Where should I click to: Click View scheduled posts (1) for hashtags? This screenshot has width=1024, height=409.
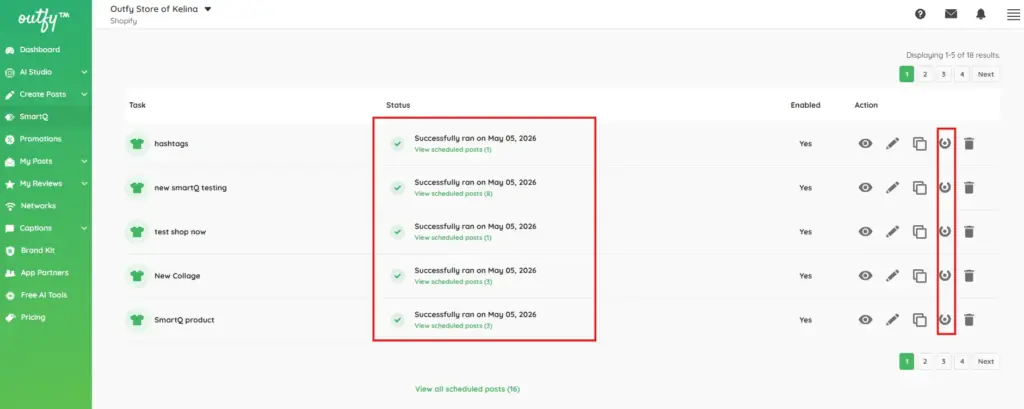pos(453,150)
